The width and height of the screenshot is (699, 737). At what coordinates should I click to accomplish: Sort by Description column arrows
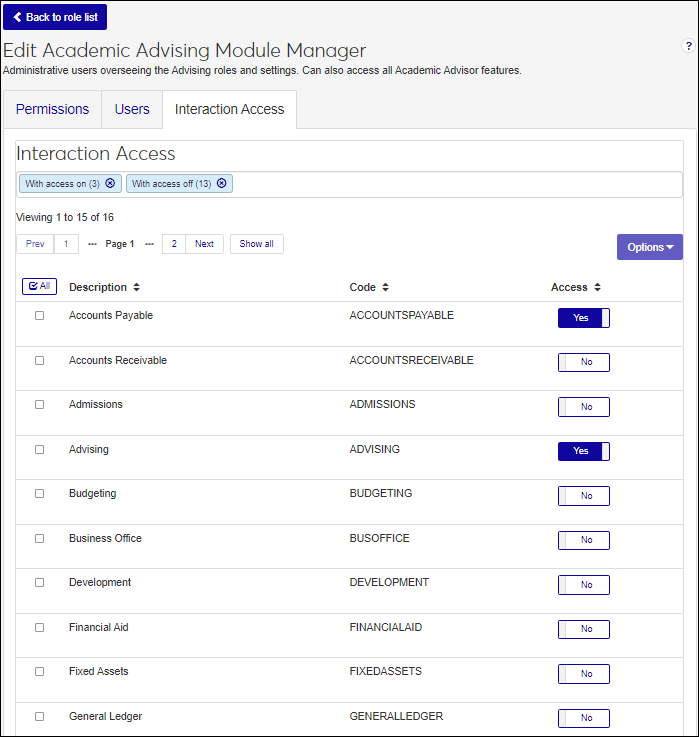[136, 288]
